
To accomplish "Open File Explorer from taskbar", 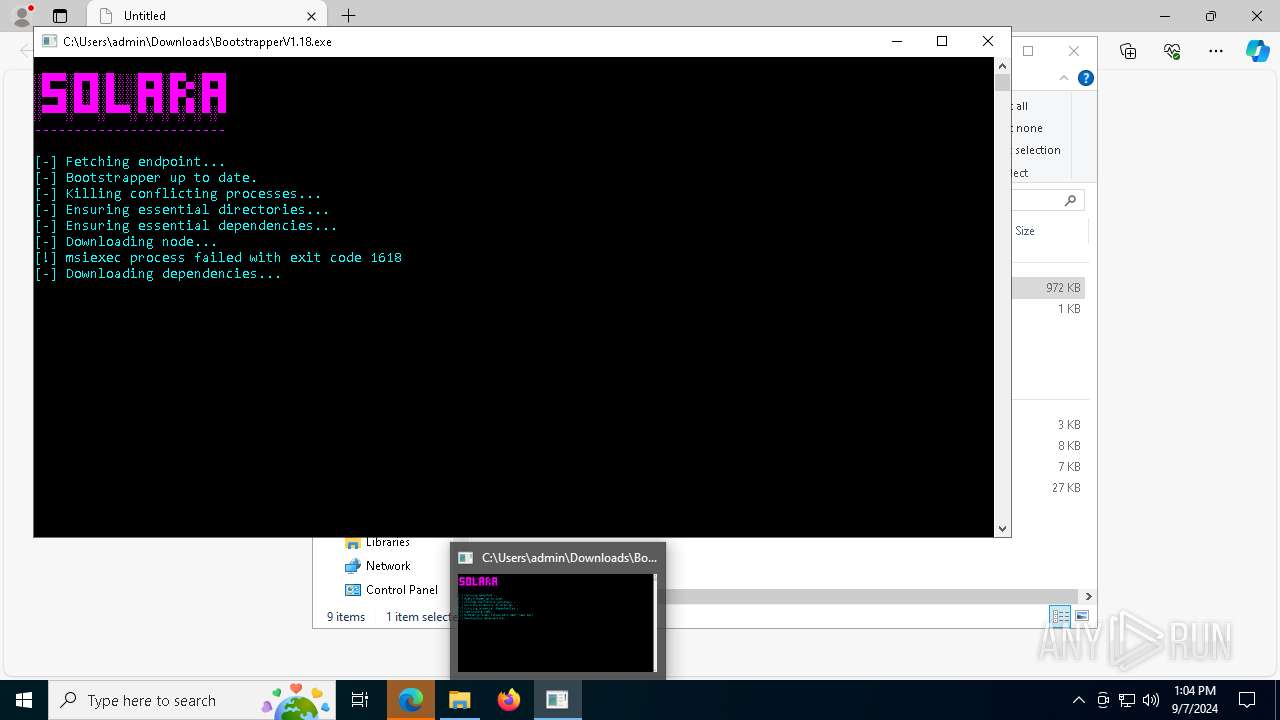I will [460, 700].
